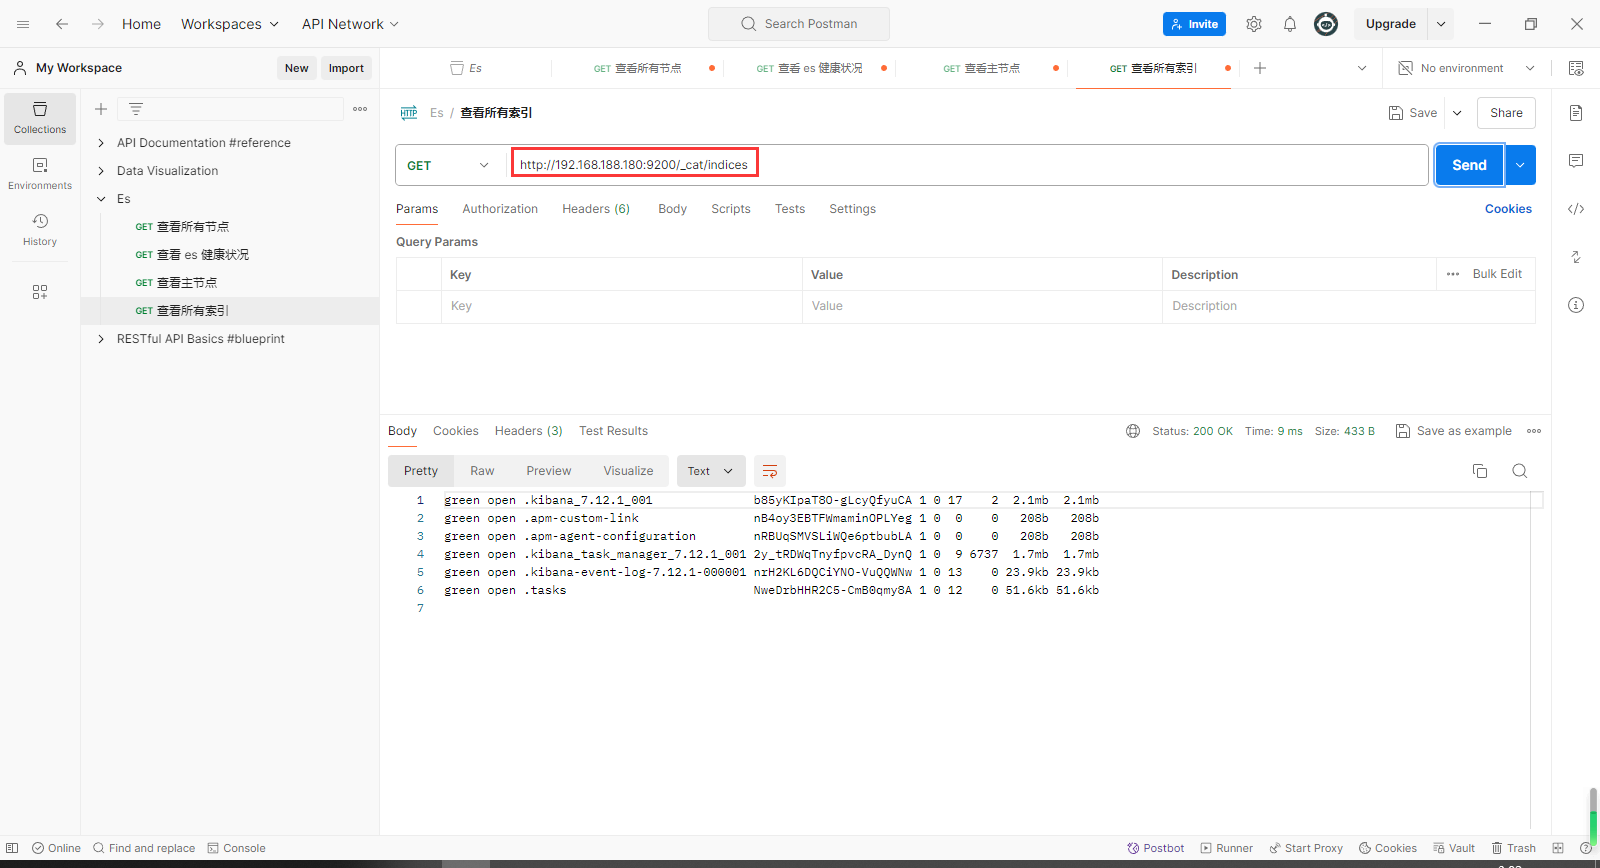The height and width of the screenshot is (868, 1600).
Task: Collapse the Es collection
Action: click(101, 199)
